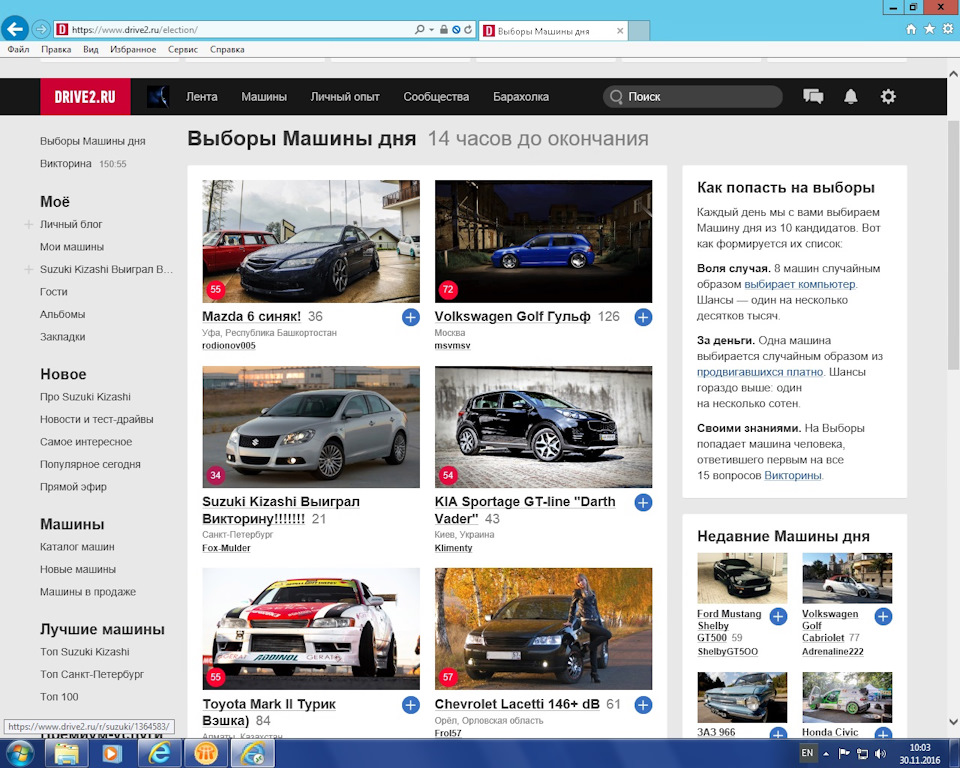Open the Викторины link in the info panel
This screenshot has width=960, height=768.
793,476
